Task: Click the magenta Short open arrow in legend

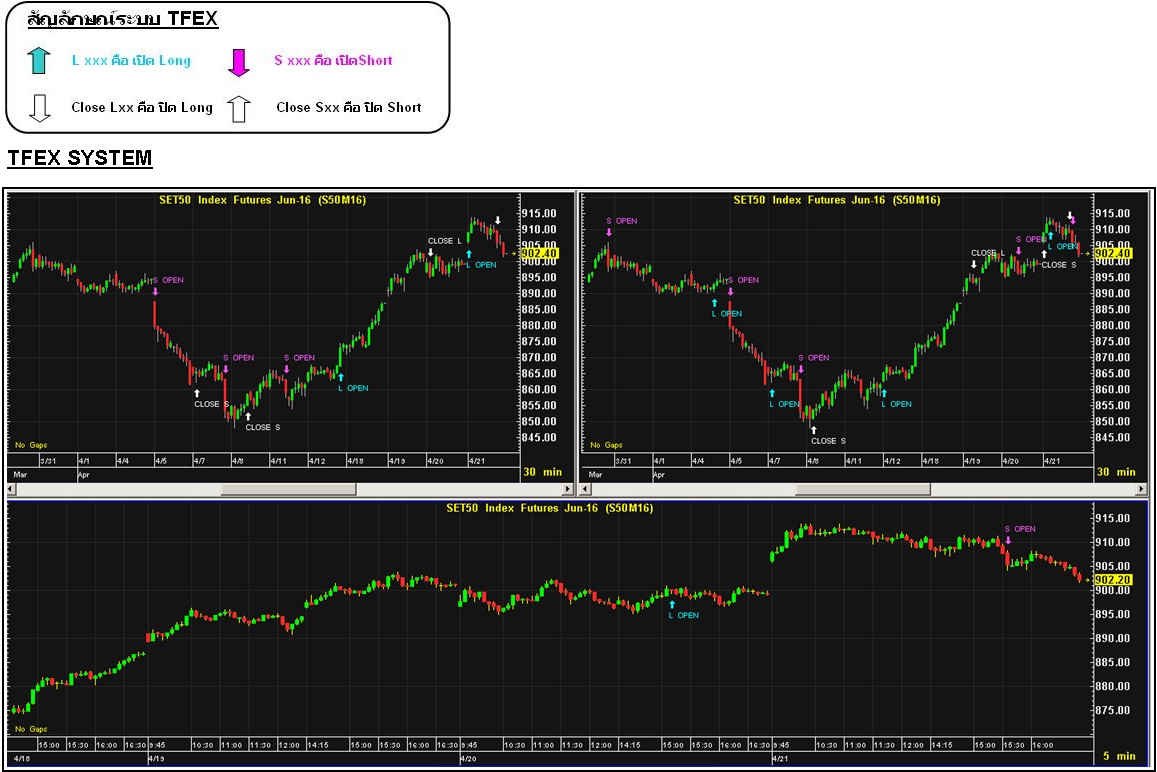Action: click(239, 63)
